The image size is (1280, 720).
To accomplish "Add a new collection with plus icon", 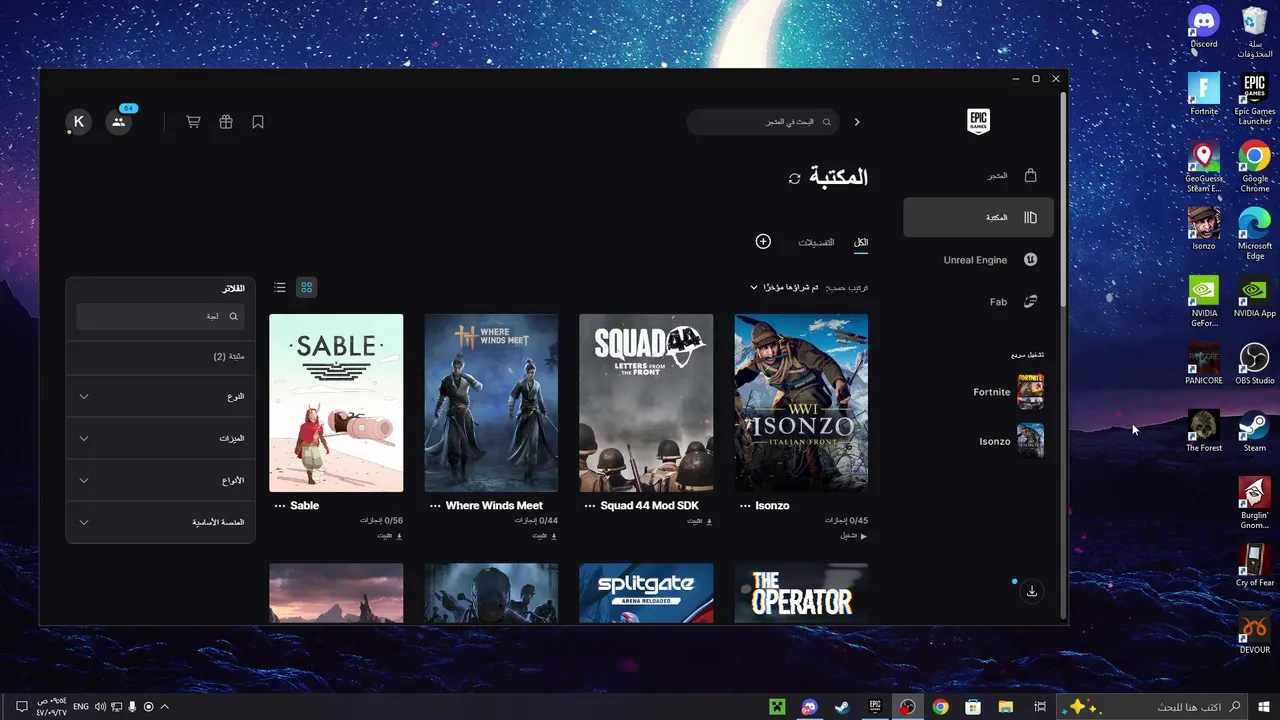I will [763, 242].
